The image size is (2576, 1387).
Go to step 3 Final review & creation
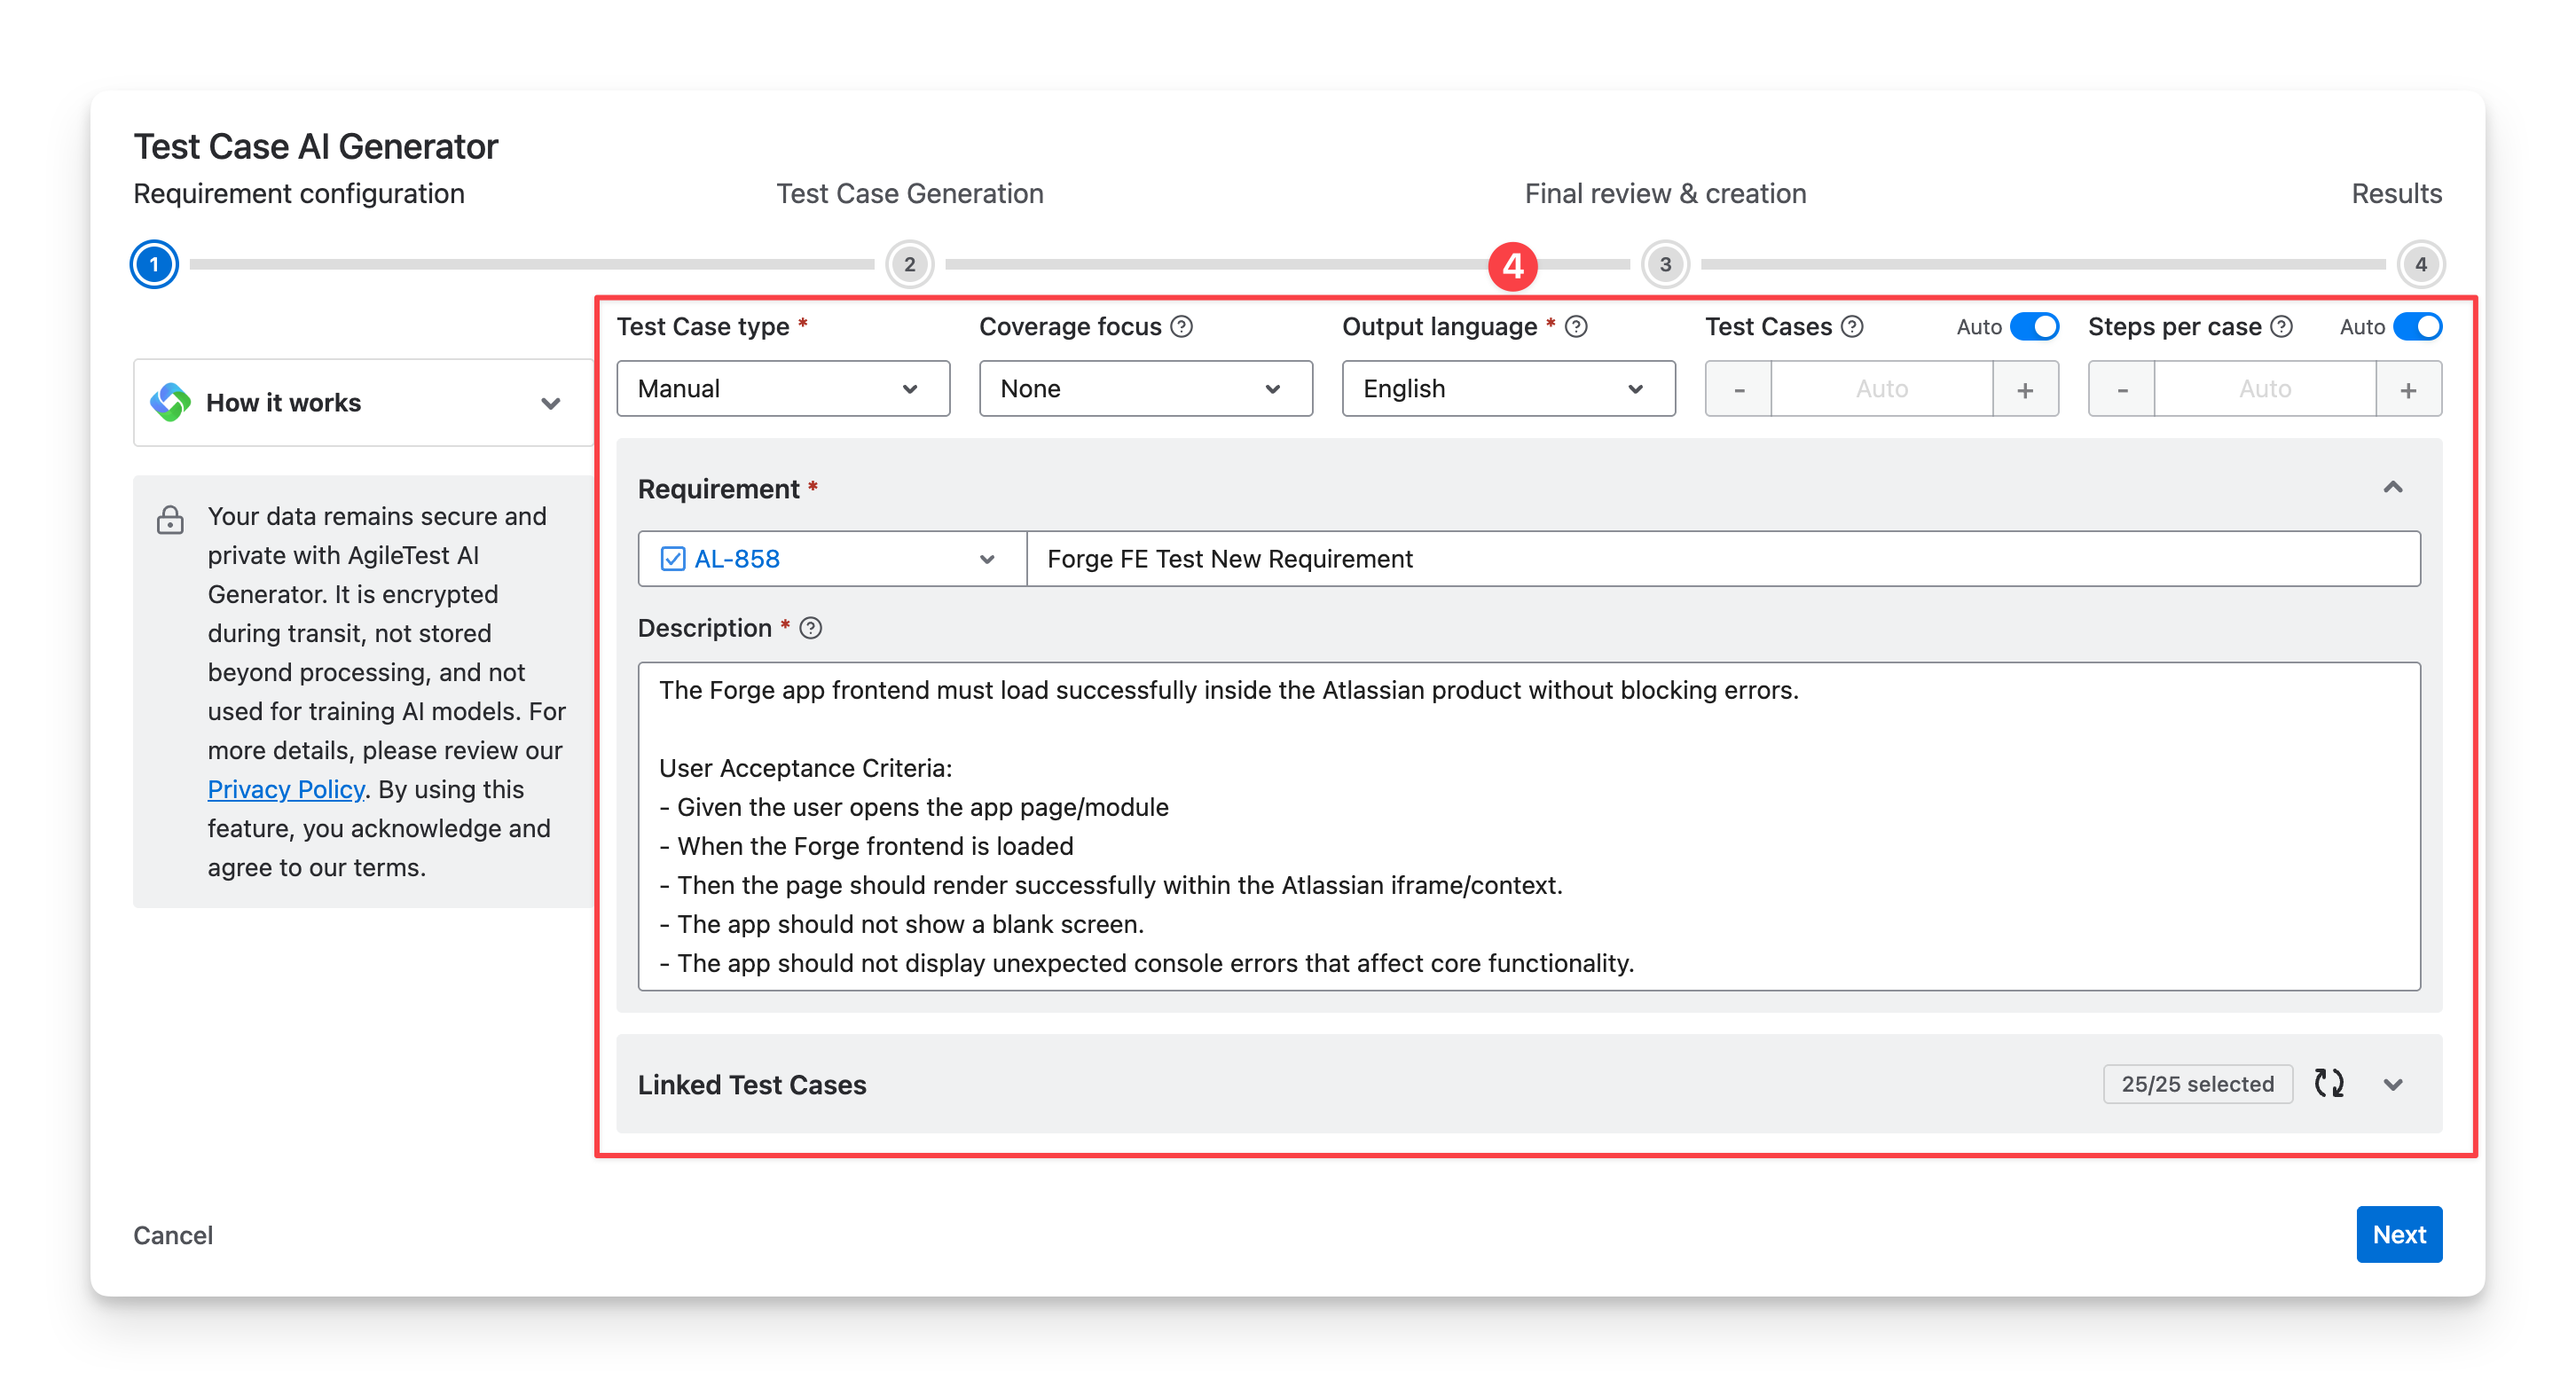[x=1665, y=265]
